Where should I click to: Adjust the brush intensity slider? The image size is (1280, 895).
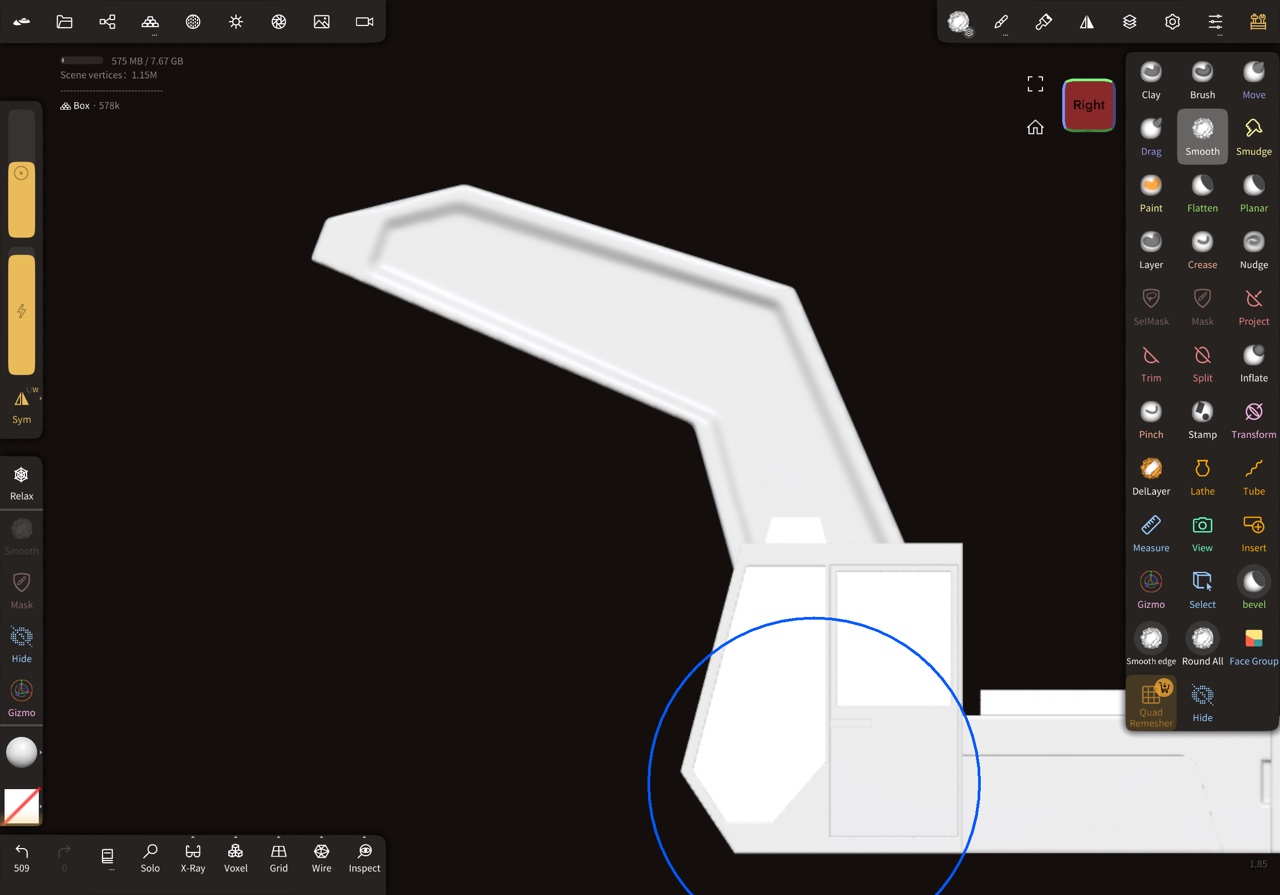[x=22, y=311]
